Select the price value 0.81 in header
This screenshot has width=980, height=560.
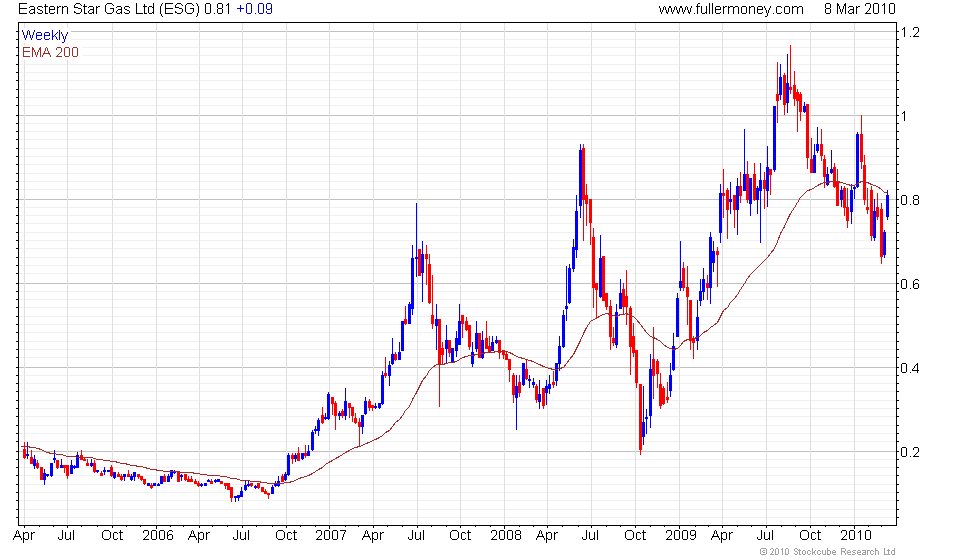pos(218,9)
